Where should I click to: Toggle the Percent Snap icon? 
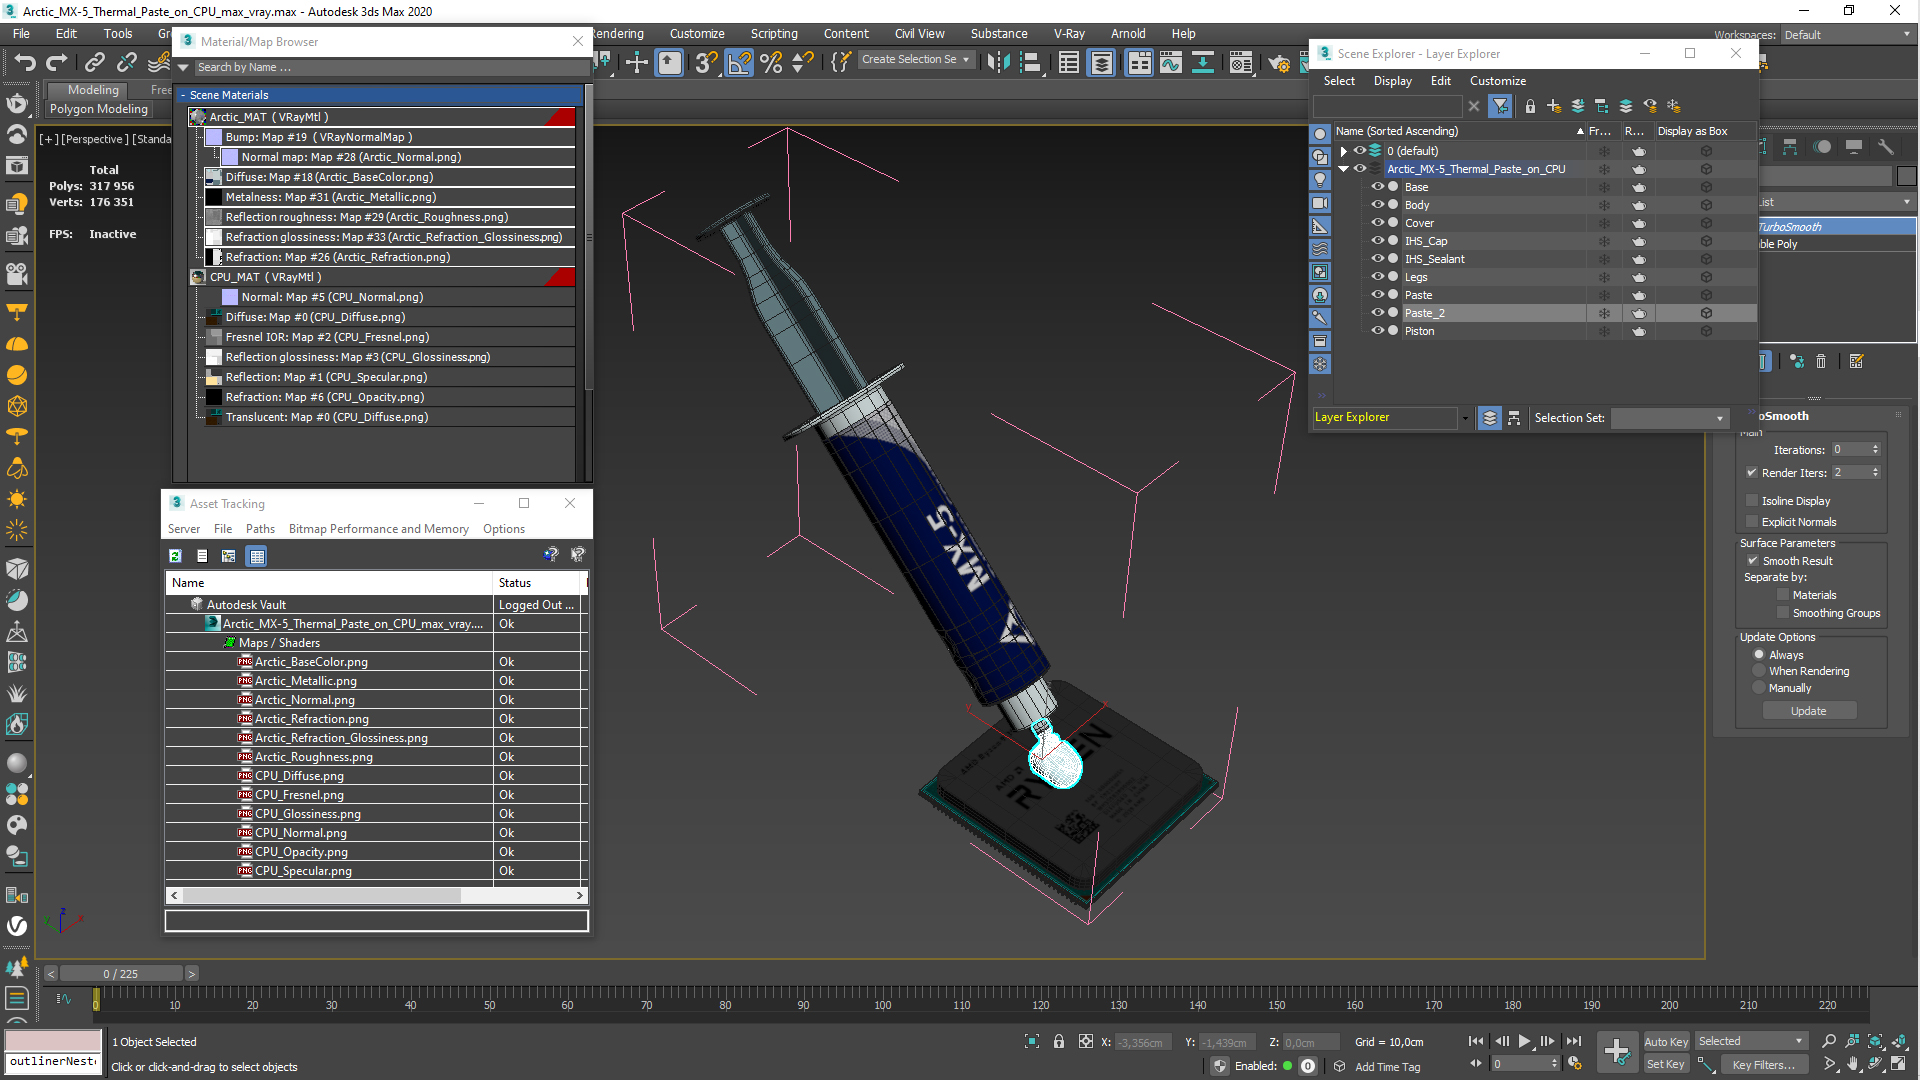tap(771, 63)
